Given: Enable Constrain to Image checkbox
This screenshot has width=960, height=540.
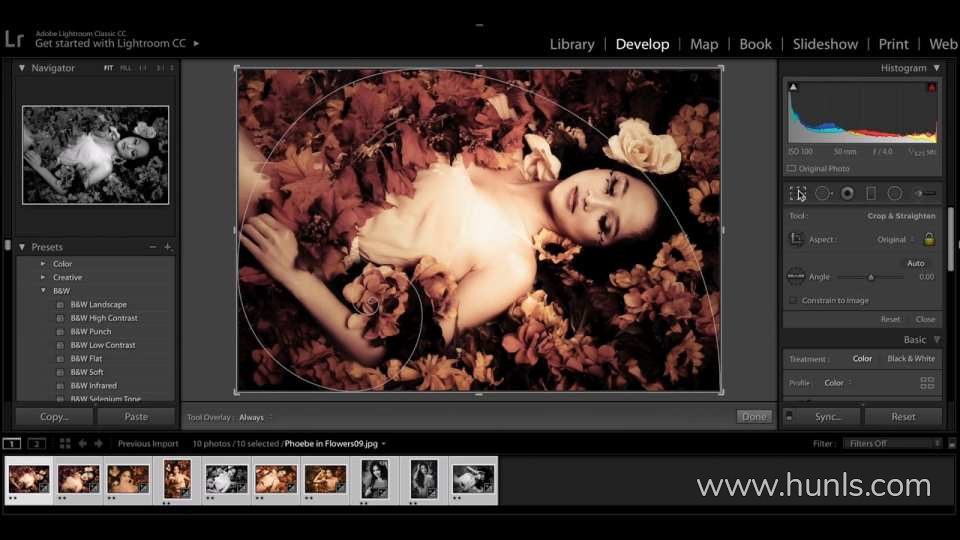Looking at the screenshot, I should pyautogui.click(x=794, y=300).
